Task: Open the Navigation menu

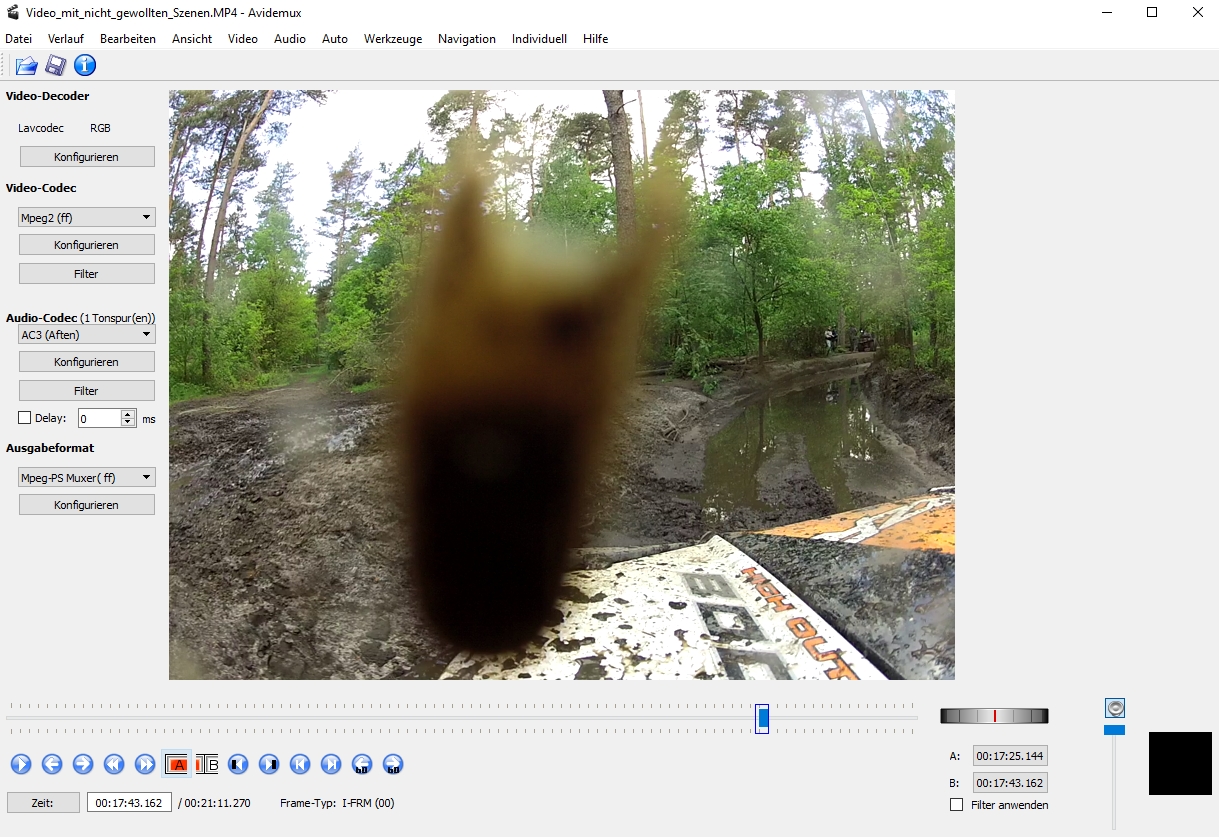Action: tap(466, 39)
